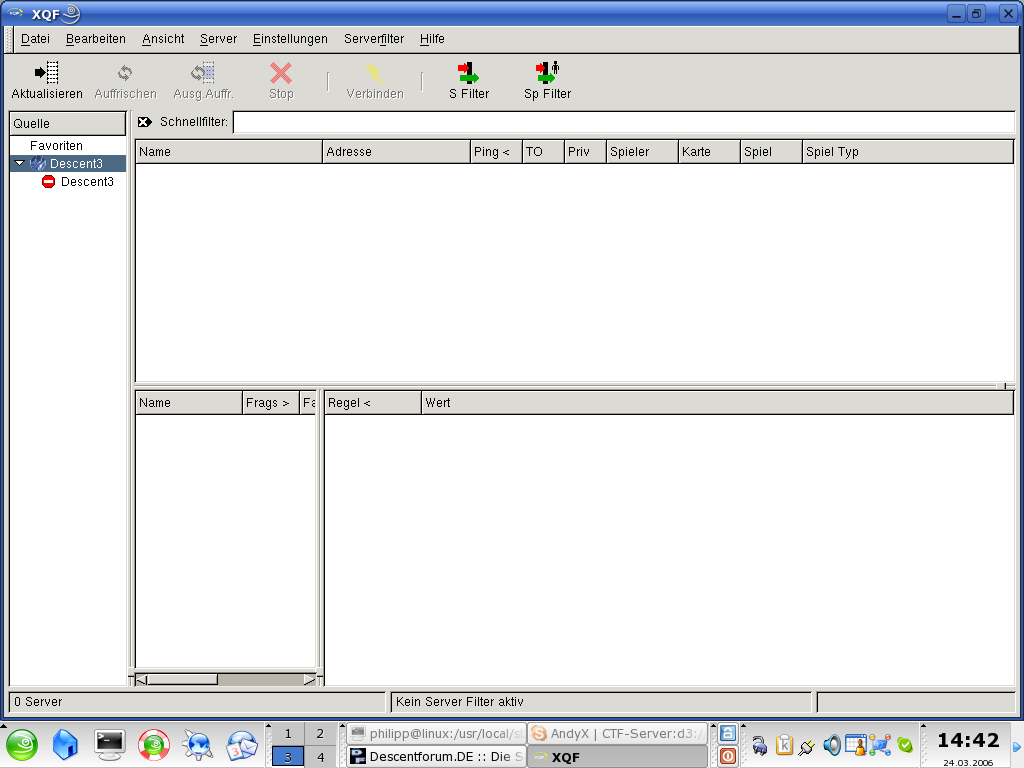Open the lifebuoy help center icon
1024x768 pixels.
pos(154,745)
